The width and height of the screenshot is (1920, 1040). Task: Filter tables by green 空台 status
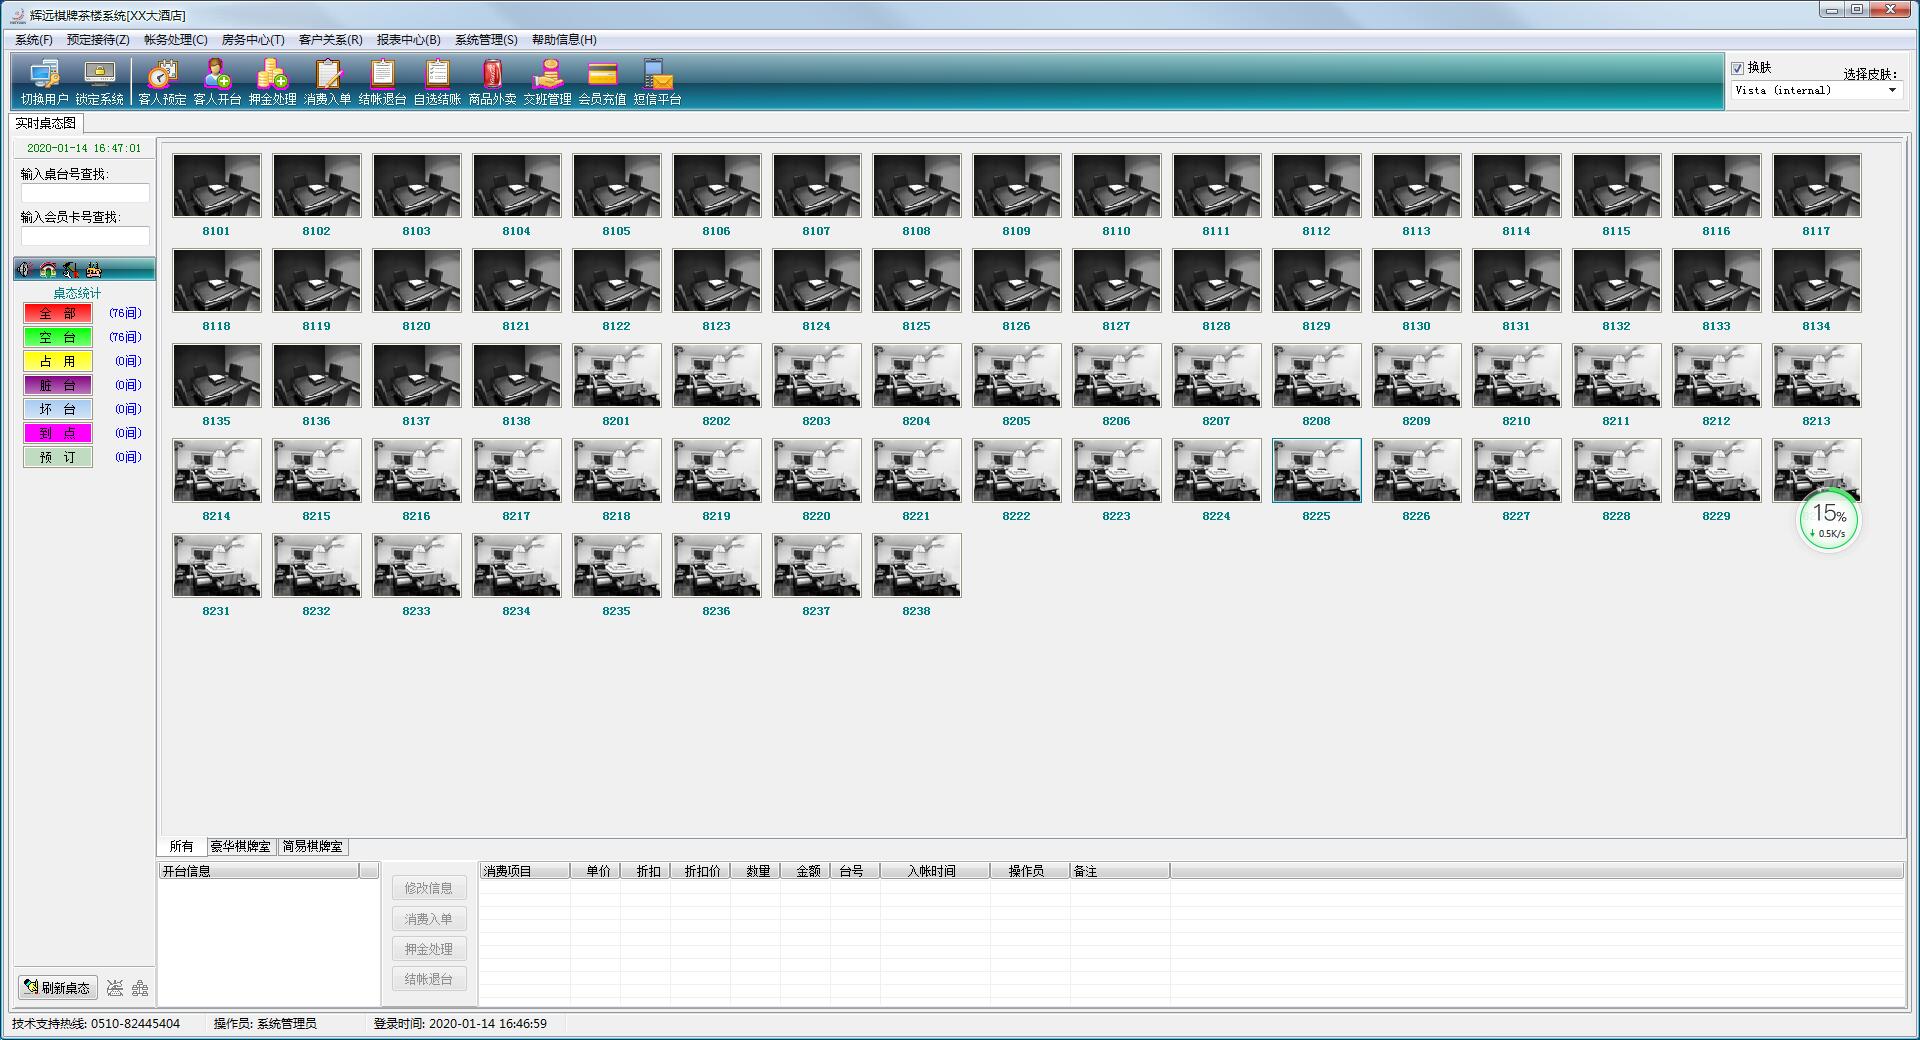coord(58,337)
